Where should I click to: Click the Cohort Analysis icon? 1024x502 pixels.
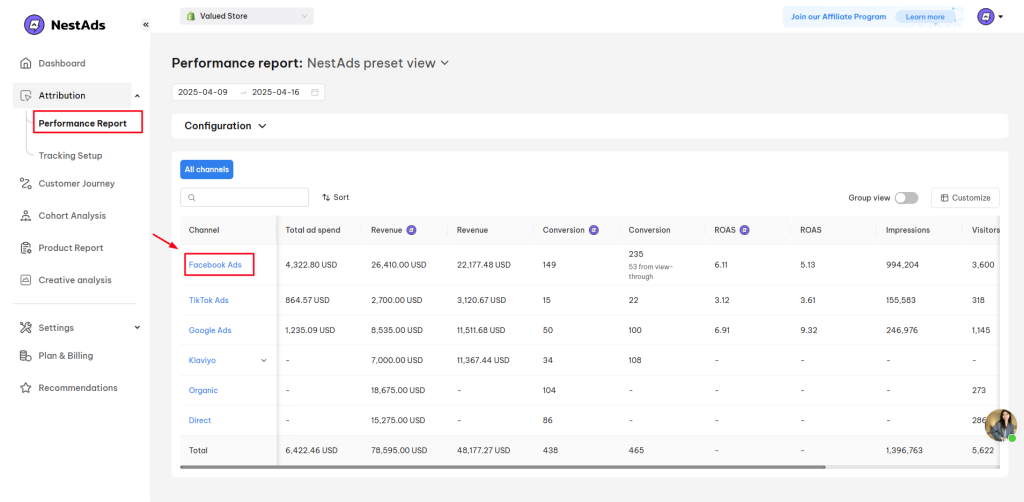(25, 215)
